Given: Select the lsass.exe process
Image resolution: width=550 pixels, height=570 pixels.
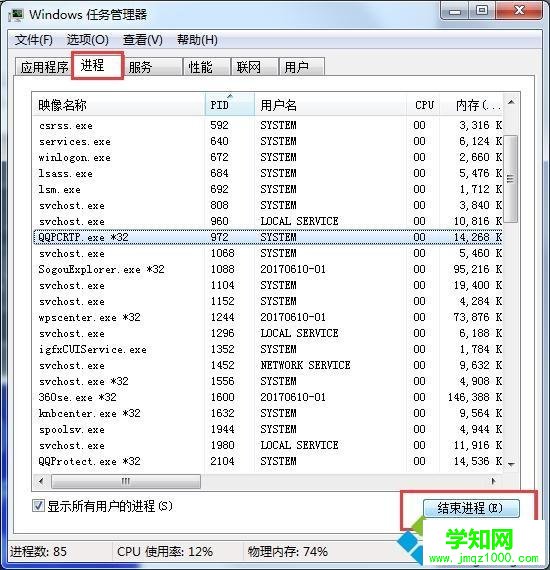Looking at the screenshot, I should 268,173.
